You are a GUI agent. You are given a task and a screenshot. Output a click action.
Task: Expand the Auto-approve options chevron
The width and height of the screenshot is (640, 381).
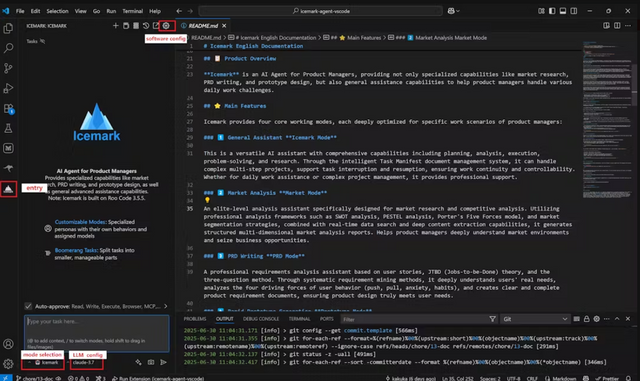pyautogui.click(x=166, y=306)
